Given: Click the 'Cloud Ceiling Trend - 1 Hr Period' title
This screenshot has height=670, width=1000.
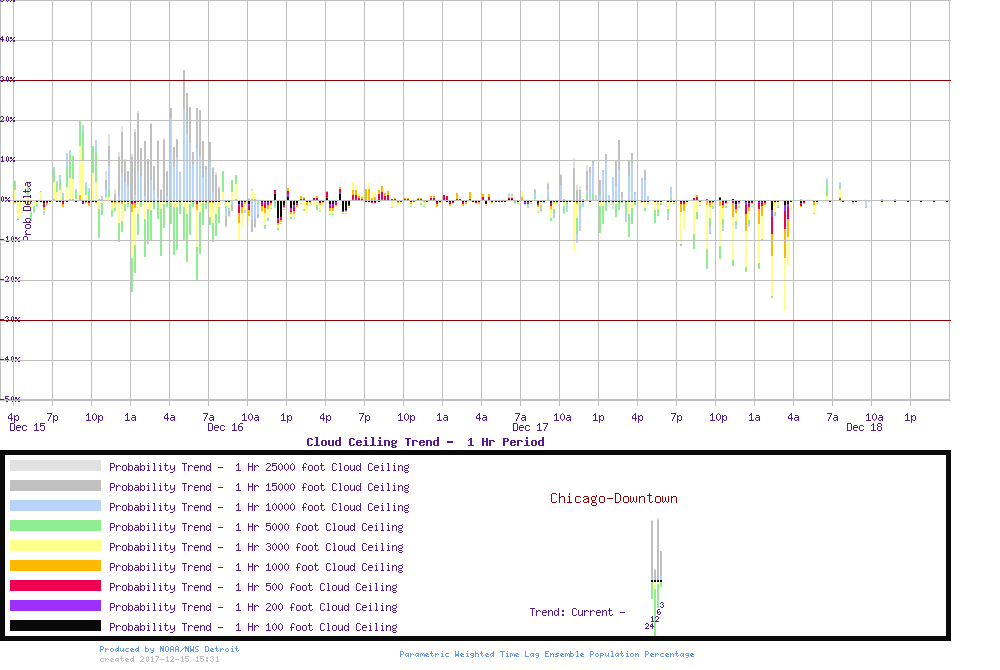Looking at the screenshot, I should pos(425,442).
